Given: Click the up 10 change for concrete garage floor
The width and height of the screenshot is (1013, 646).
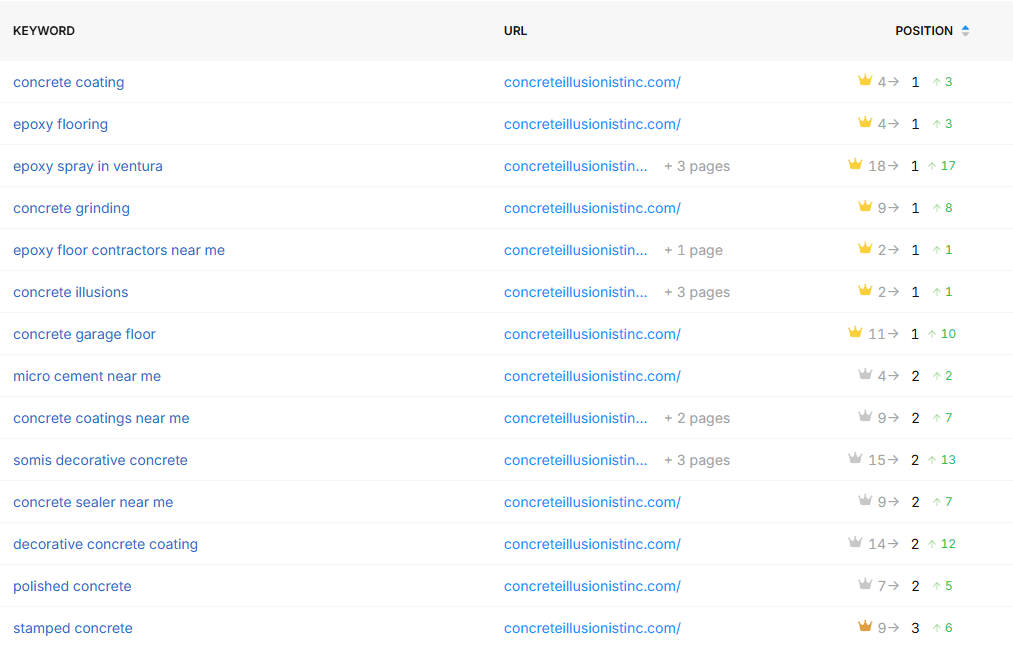Looking at the screenshot, I should pos(942,333).
